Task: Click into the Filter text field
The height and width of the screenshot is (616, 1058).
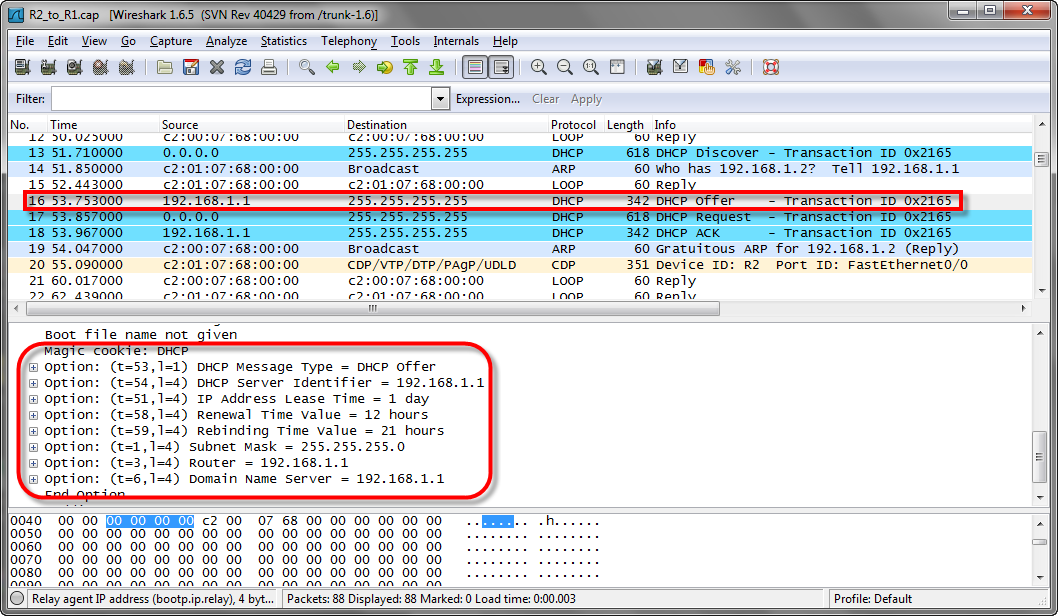Action: point(242,99)
